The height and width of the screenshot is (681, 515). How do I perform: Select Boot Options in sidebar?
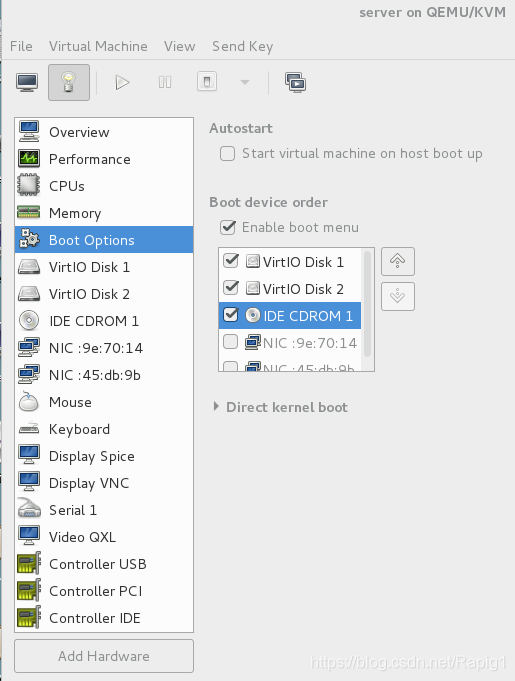pos(104,240)
